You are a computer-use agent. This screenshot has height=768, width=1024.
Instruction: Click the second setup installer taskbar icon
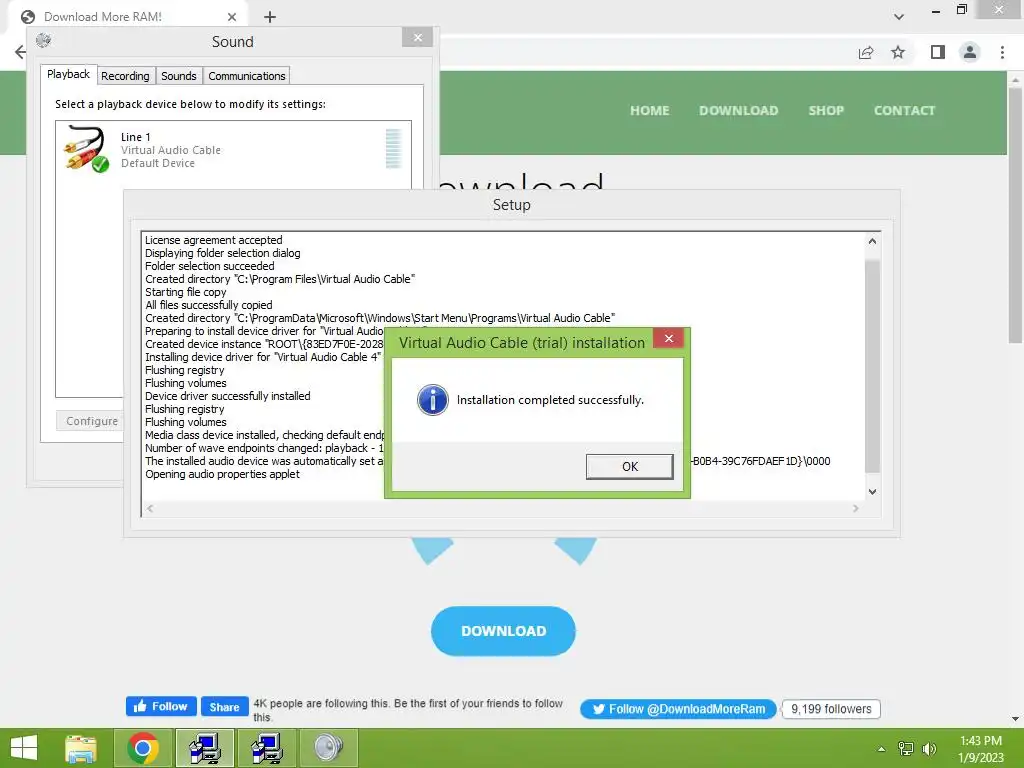tap(266, 748)
